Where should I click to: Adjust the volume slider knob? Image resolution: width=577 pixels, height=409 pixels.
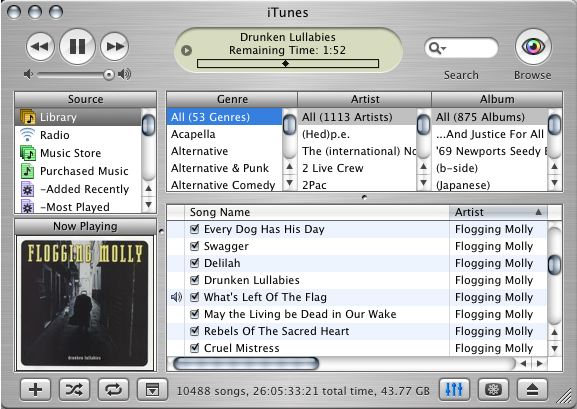click(x=109, y=75)
